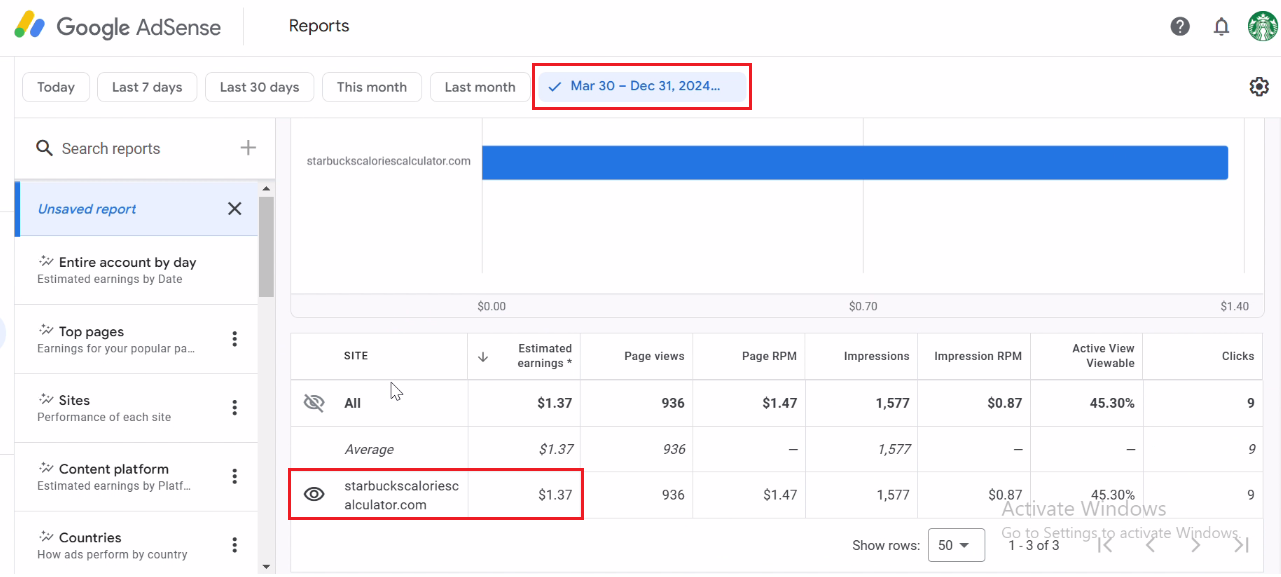The width and height of the screenshot is (1281, 577).
Task: Click starbuckscaloriescalculator.com site name in table
Action: coord(401,495)
